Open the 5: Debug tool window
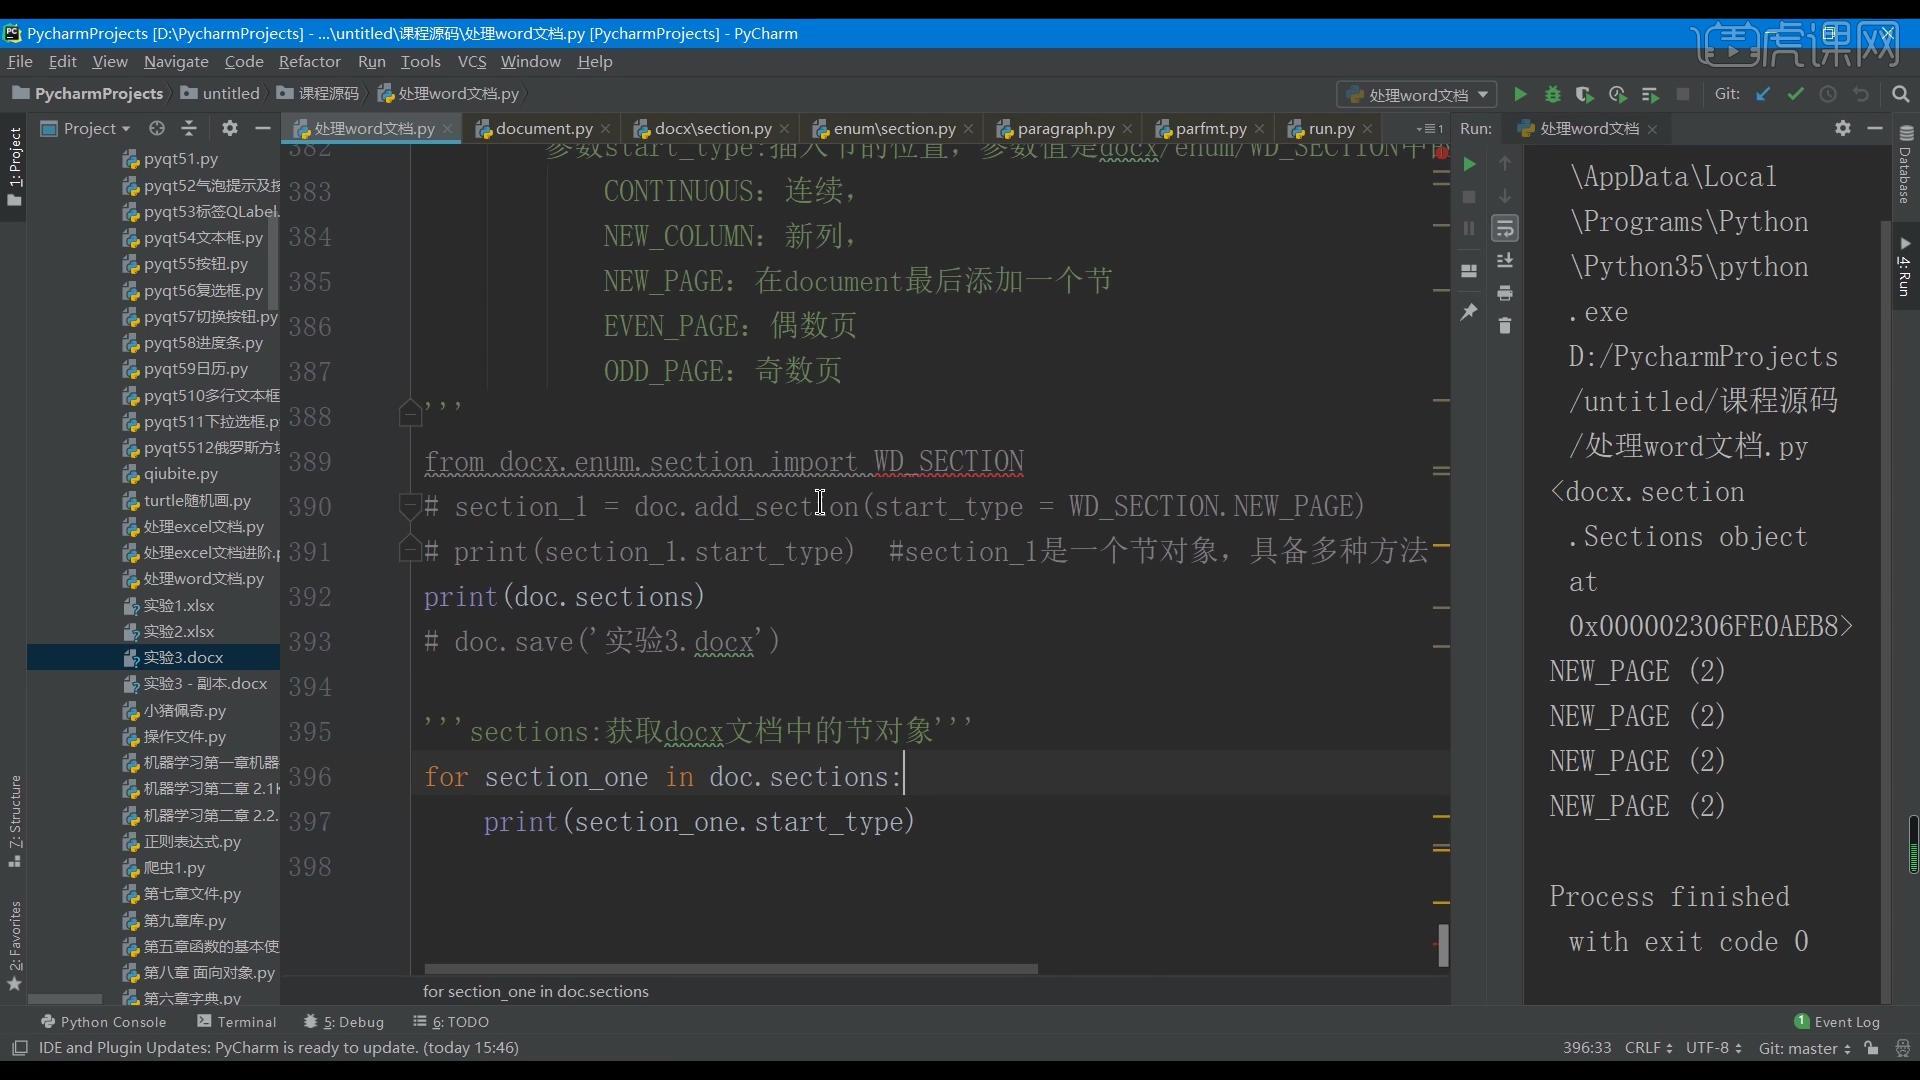 point(344,1022)
